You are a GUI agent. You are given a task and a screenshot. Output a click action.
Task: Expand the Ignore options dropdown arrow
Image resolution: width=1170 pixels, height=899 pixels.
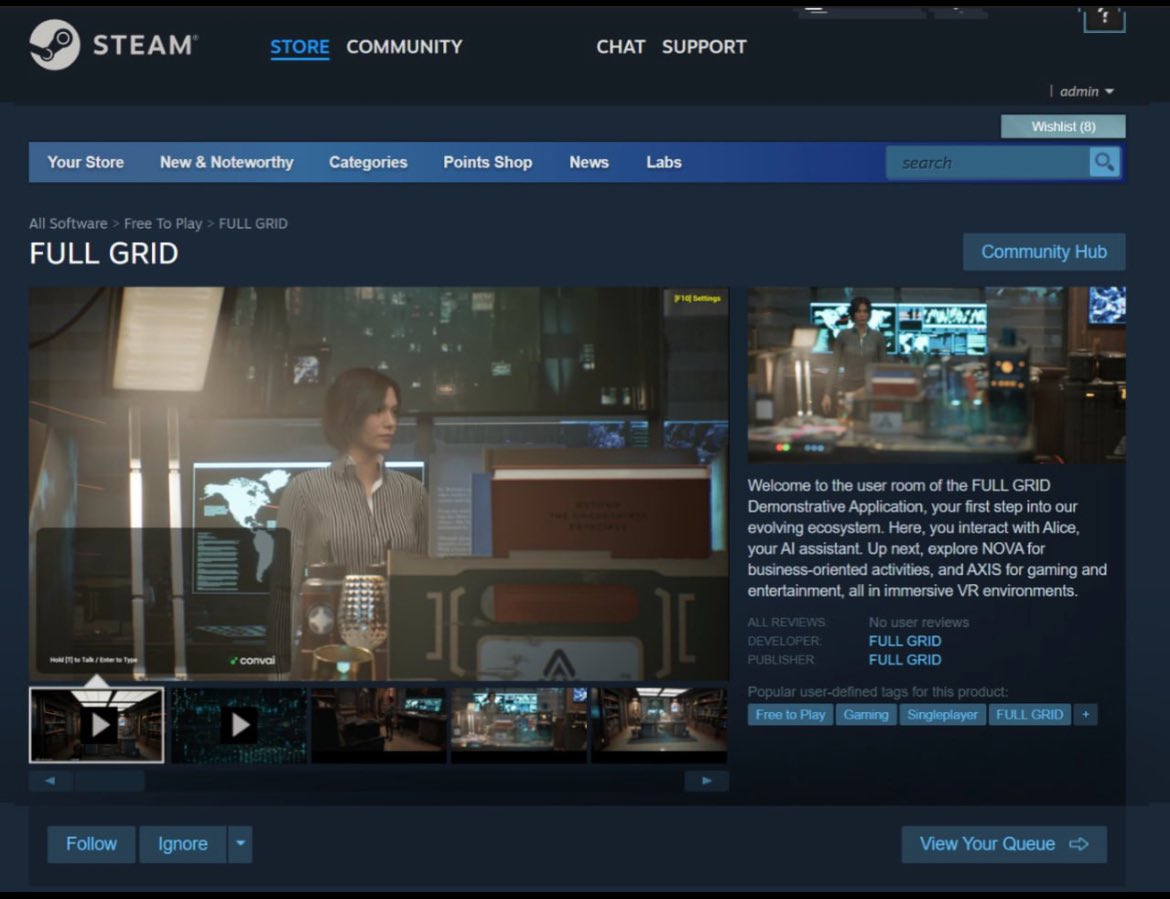tap(240, 844)
